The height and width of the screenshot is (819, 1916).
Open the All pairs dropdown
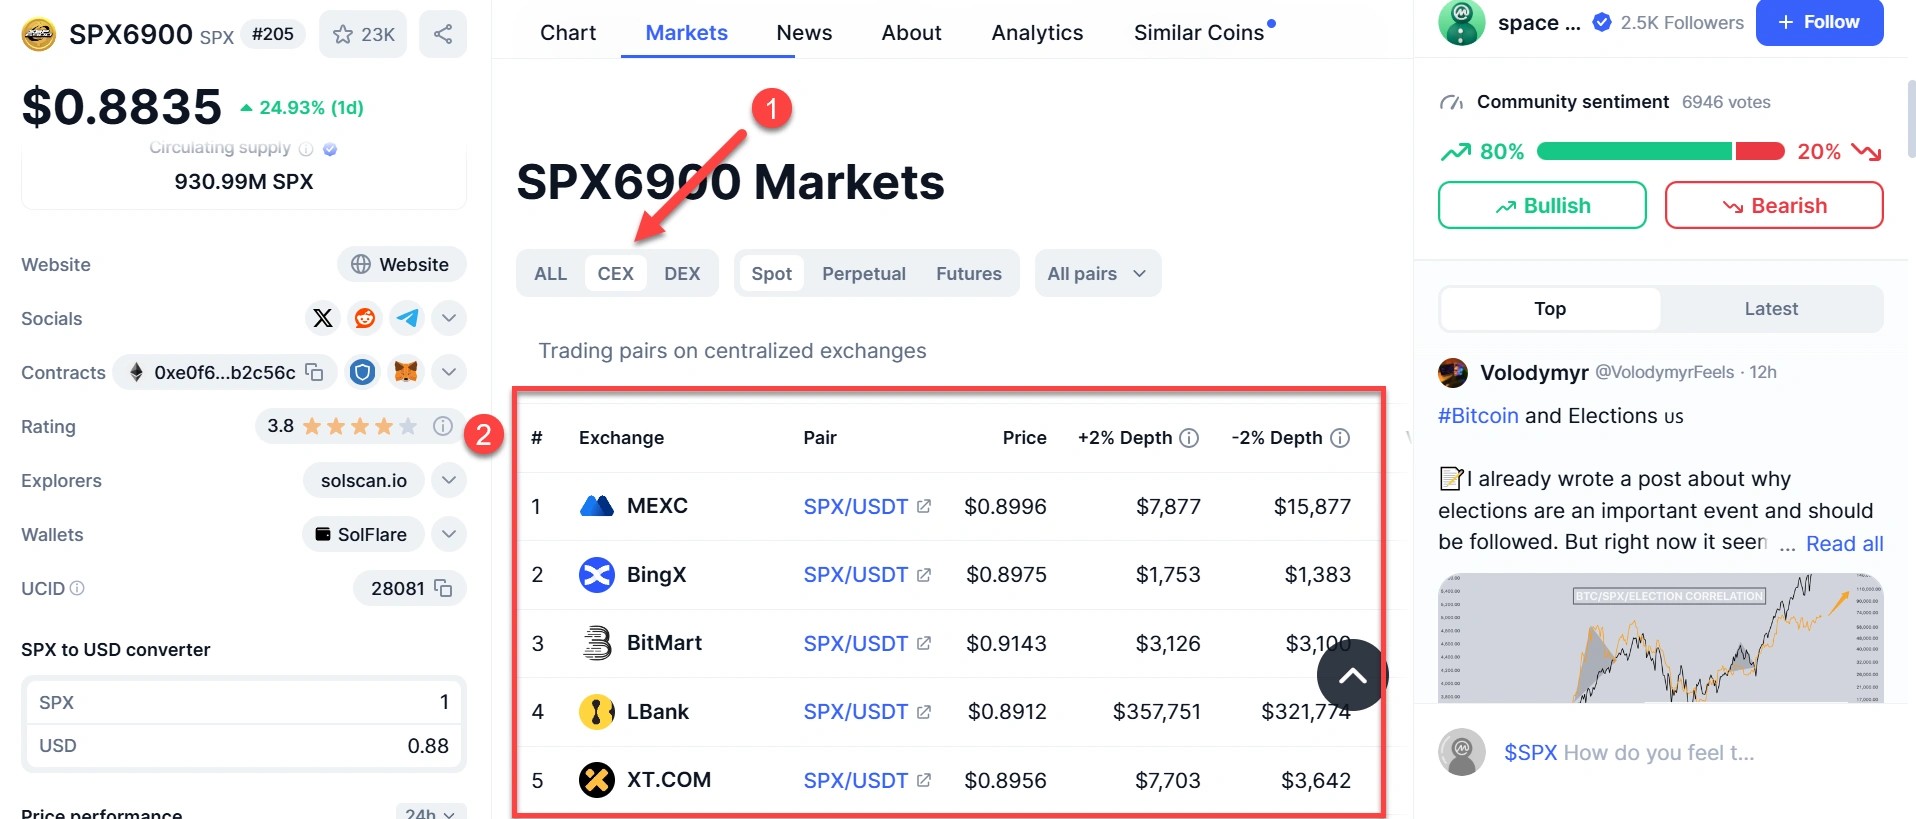[1097, 273]
